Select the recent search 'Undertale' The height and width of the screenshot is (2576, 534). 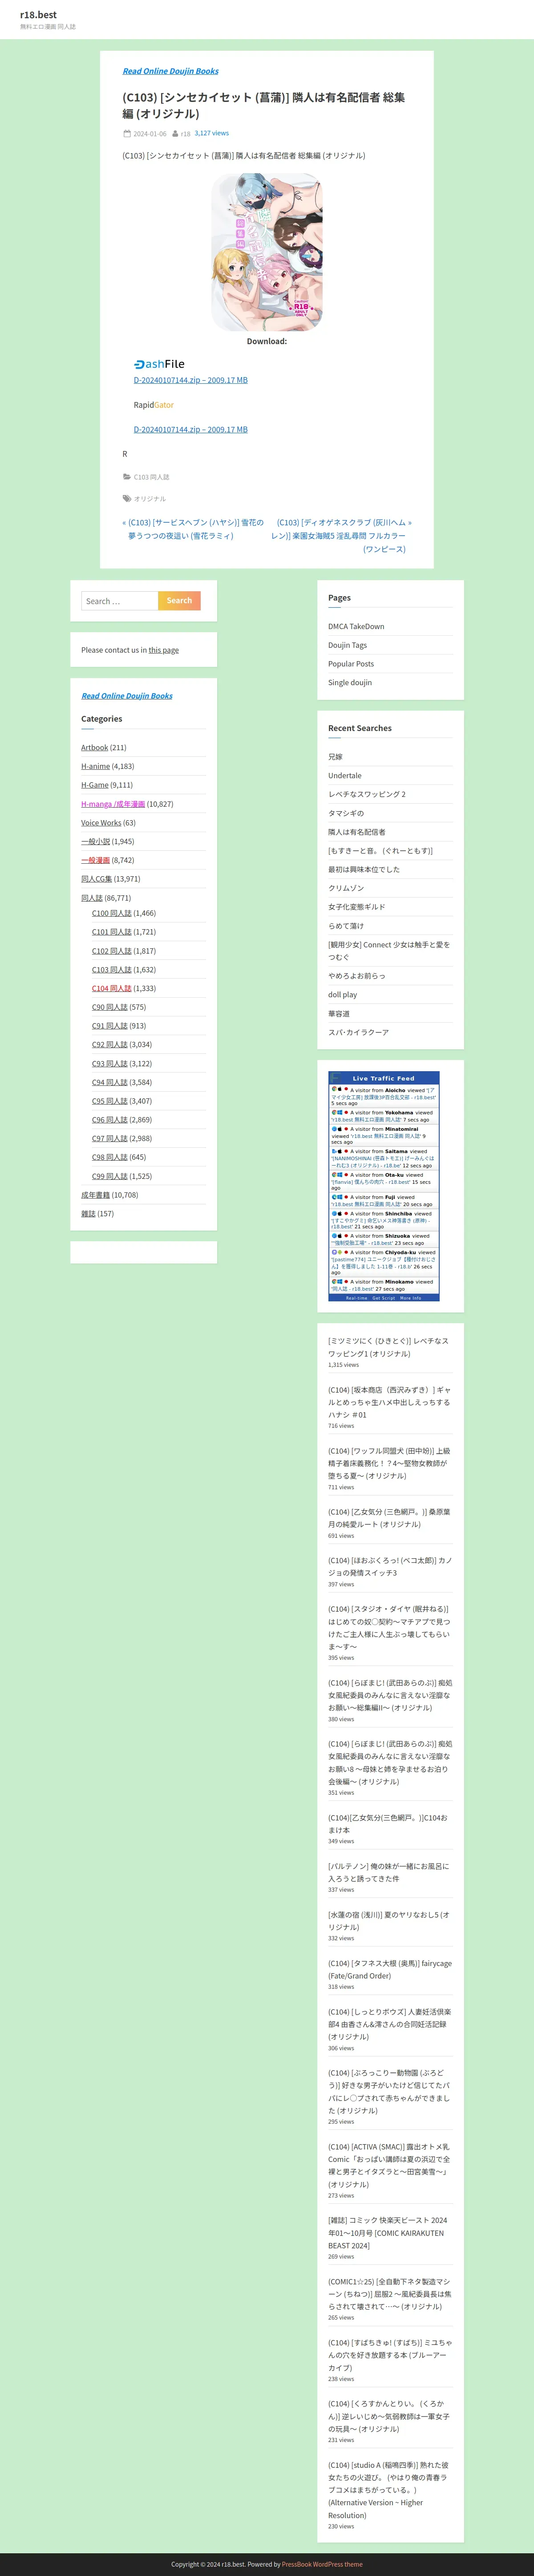click(345, 775)
